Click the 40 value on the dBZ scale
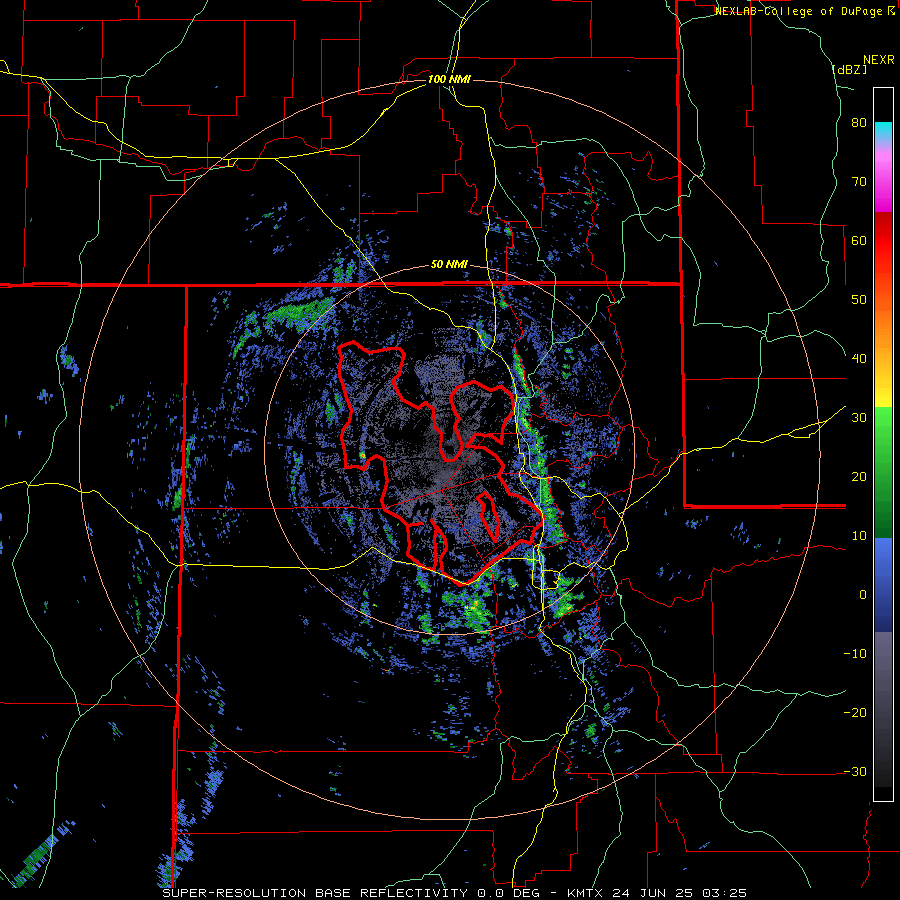The image size is (900, 900). pyautogui.click(x=859, y=359)
